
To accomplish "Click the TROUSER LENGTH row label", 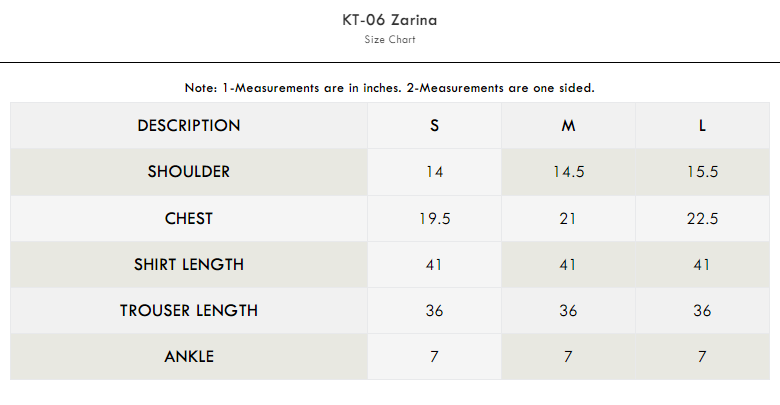I will click(189, 311).
